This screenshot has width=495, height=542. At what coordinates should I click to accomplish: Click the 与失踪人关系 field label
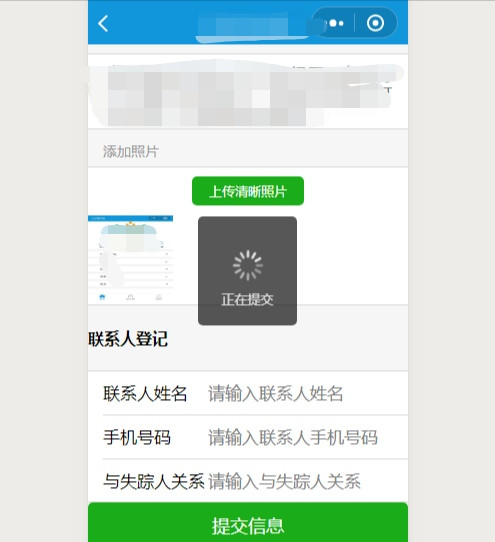pos(153,481)
